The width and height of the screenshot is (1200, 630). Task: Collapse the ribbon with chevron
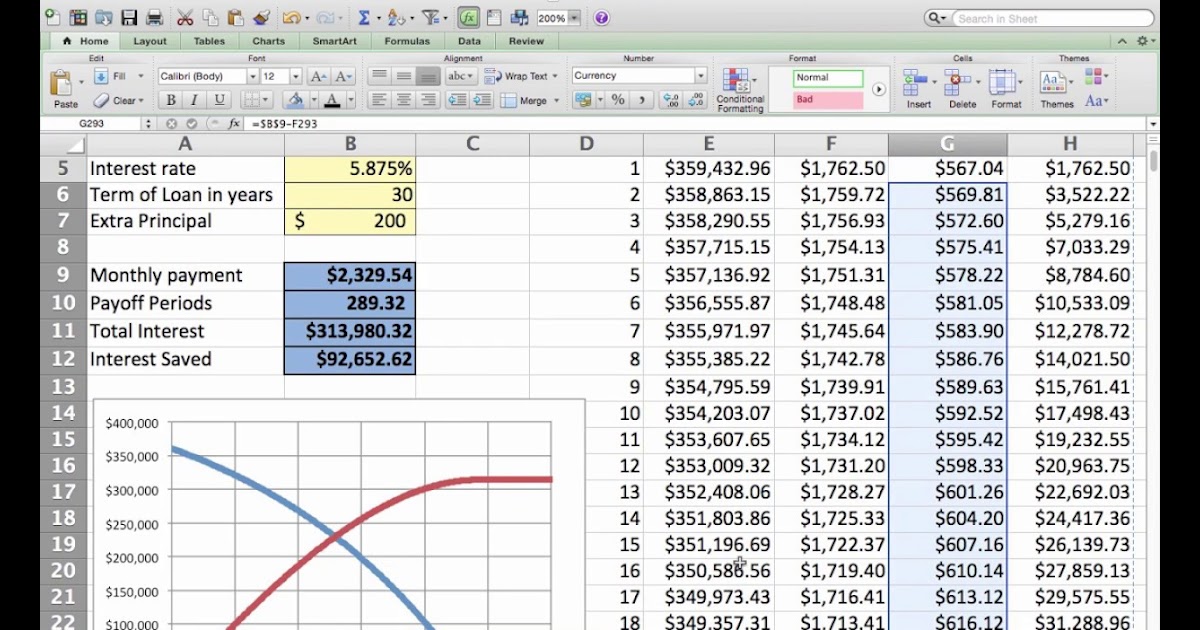click(x=1122, y=41)
